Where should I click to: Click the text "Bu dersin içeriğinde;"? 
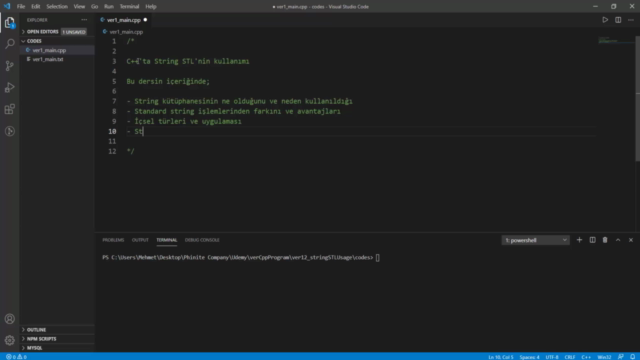(x=168, y=81)
